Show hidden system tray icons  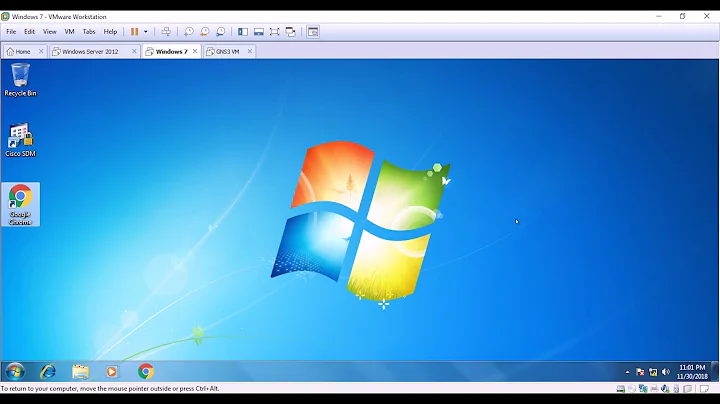(x=627, y=372)
